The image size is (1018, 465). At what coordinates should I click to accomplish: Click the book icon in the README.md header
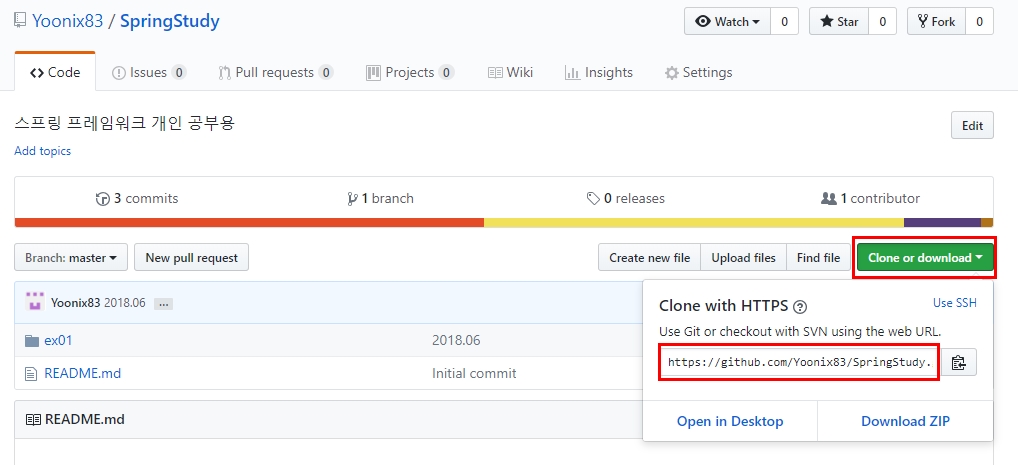[32, 420]
